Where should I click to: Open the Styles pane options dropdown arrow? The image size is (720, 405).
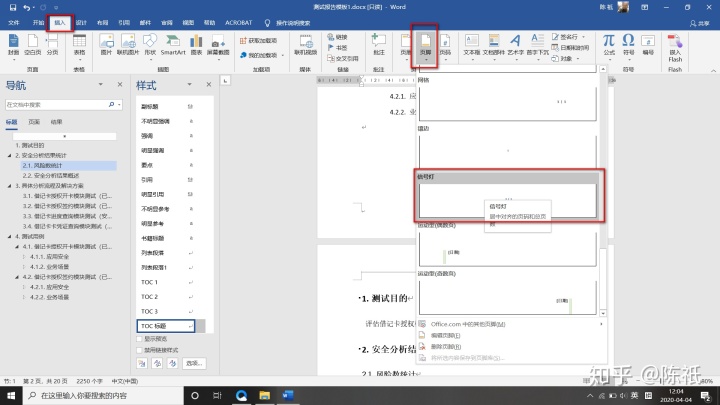(x=189, y=84)
